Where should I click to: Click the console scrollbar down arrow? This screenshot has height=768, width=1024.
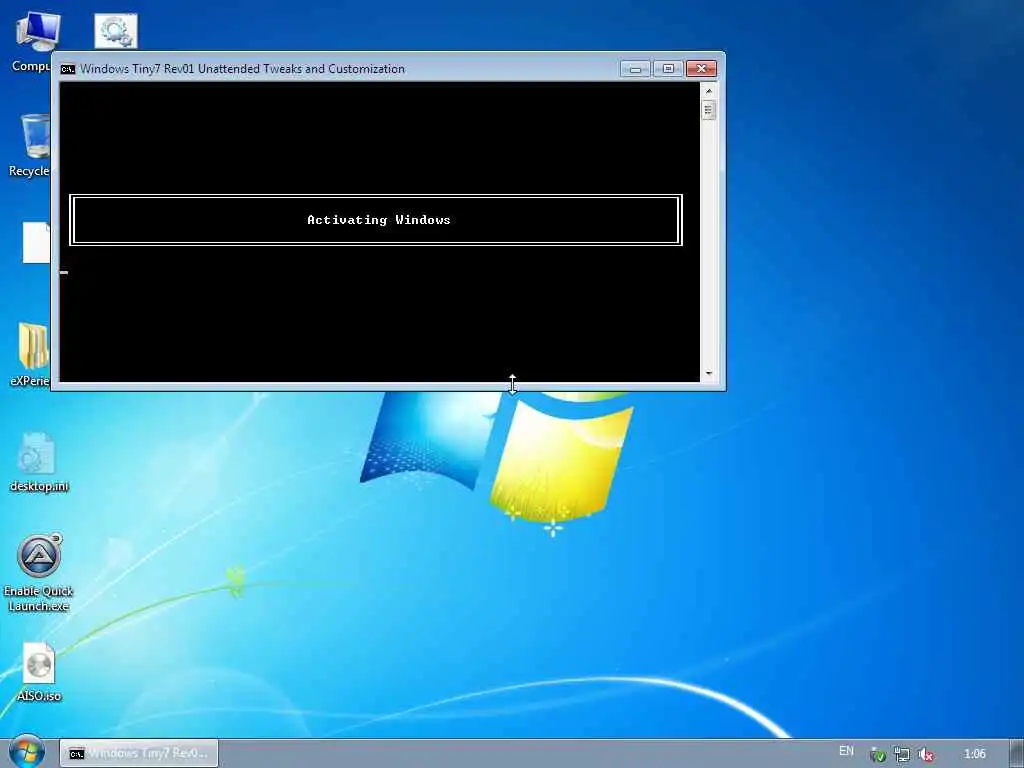coord(709,374)
